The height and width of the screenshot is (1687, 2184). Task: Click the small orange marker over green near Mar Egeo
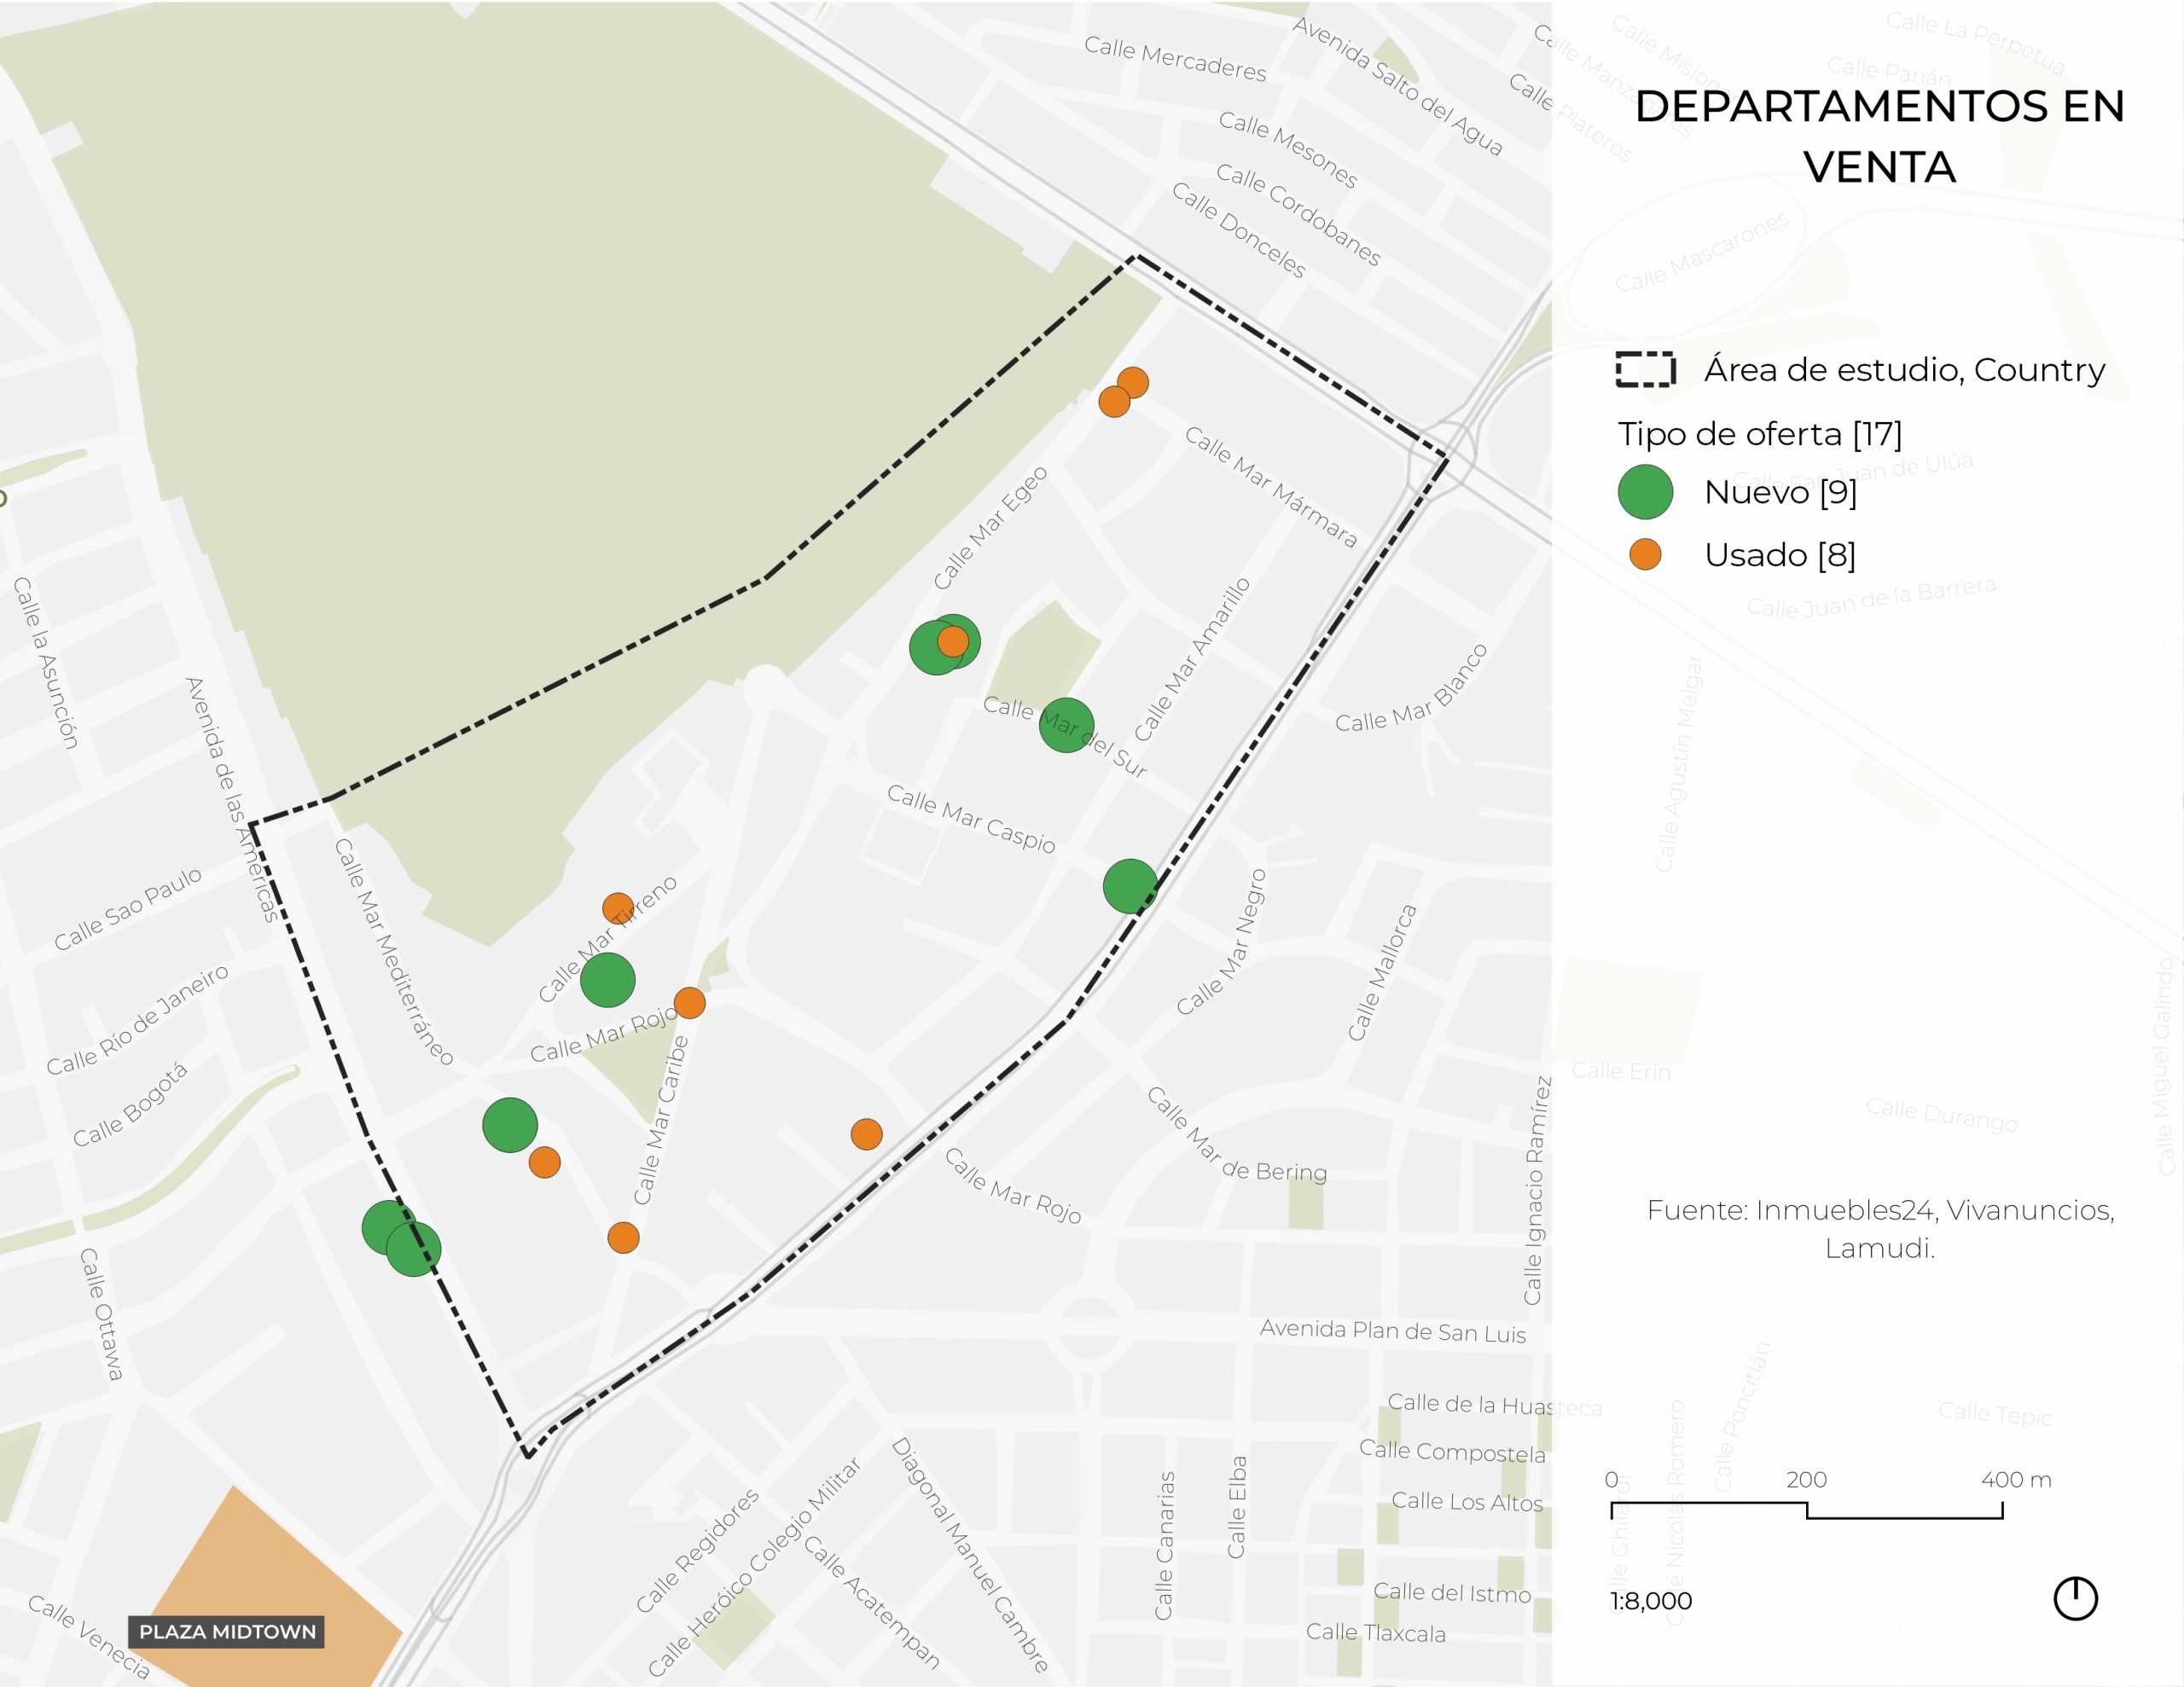953,641
